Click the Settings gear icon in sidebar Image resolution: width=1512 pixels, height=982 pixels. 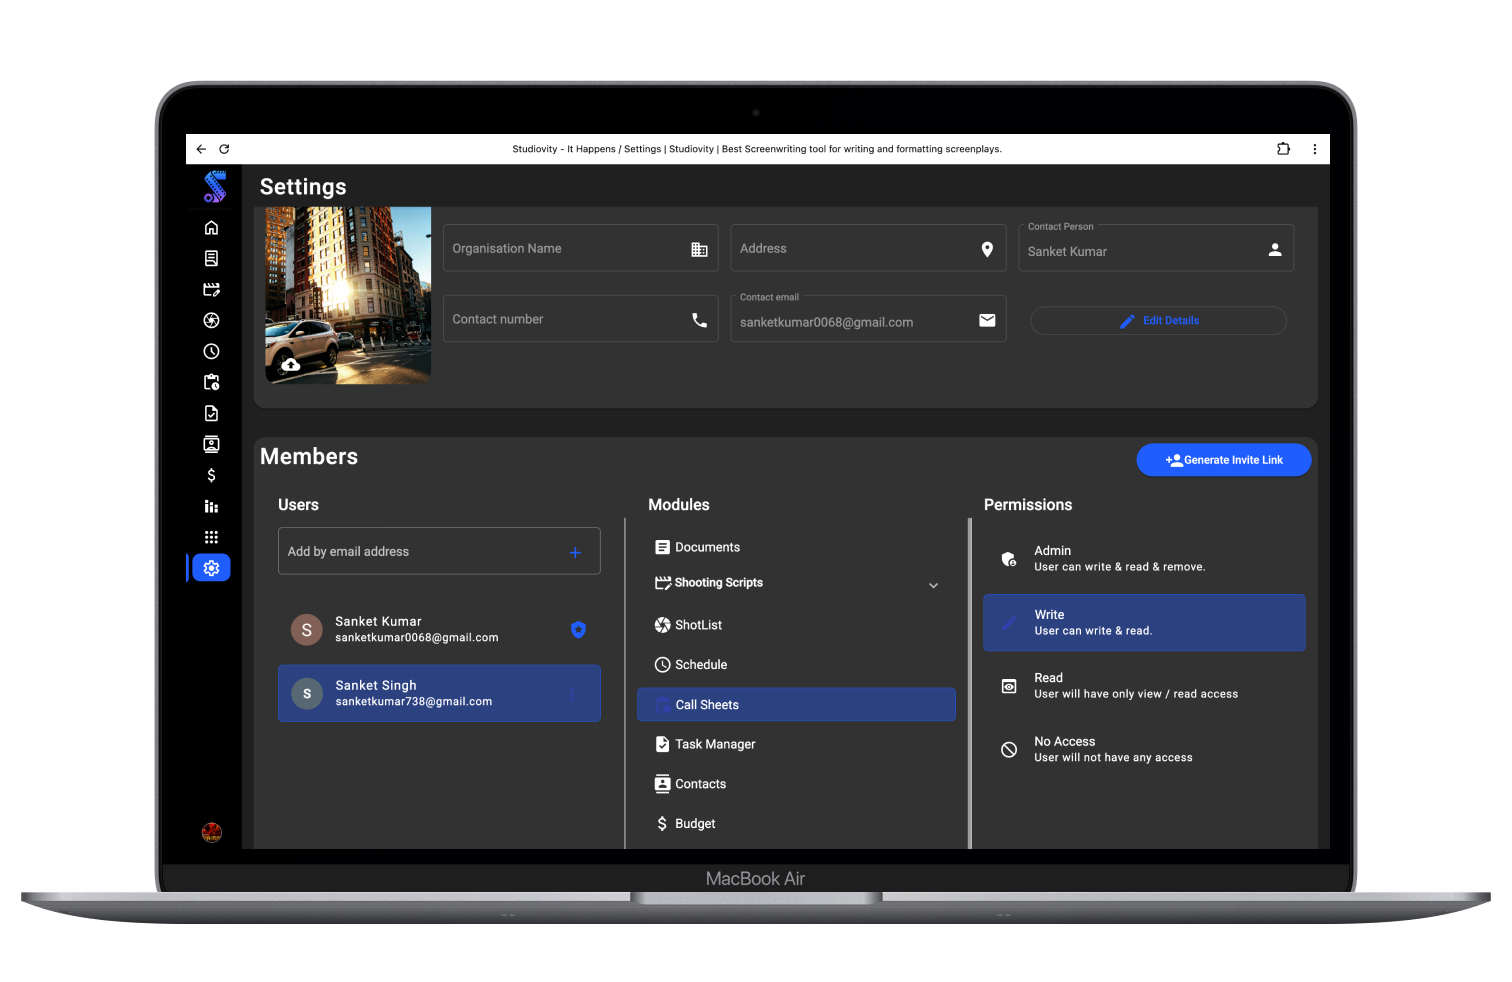coord(211,568)
